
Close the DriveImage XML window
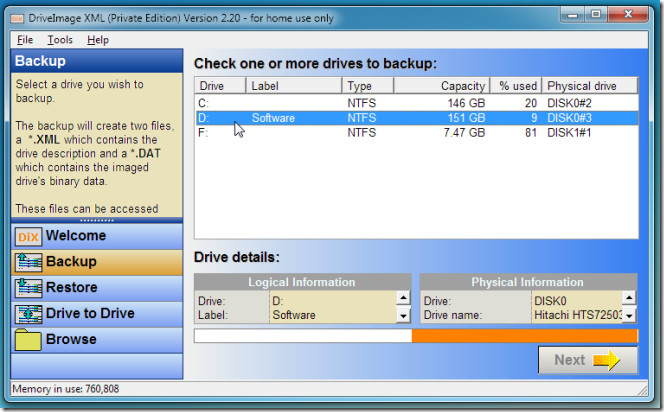[628, 15]
